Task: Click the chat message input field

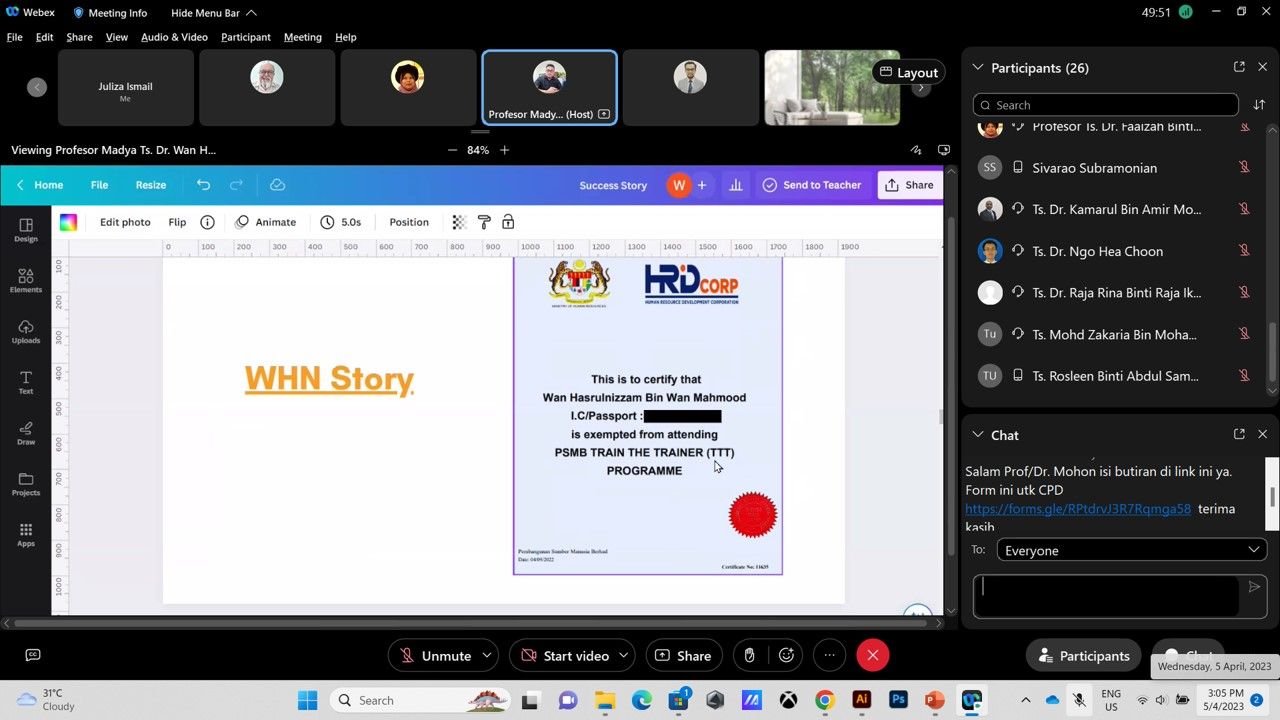Action: point(1106,595)
